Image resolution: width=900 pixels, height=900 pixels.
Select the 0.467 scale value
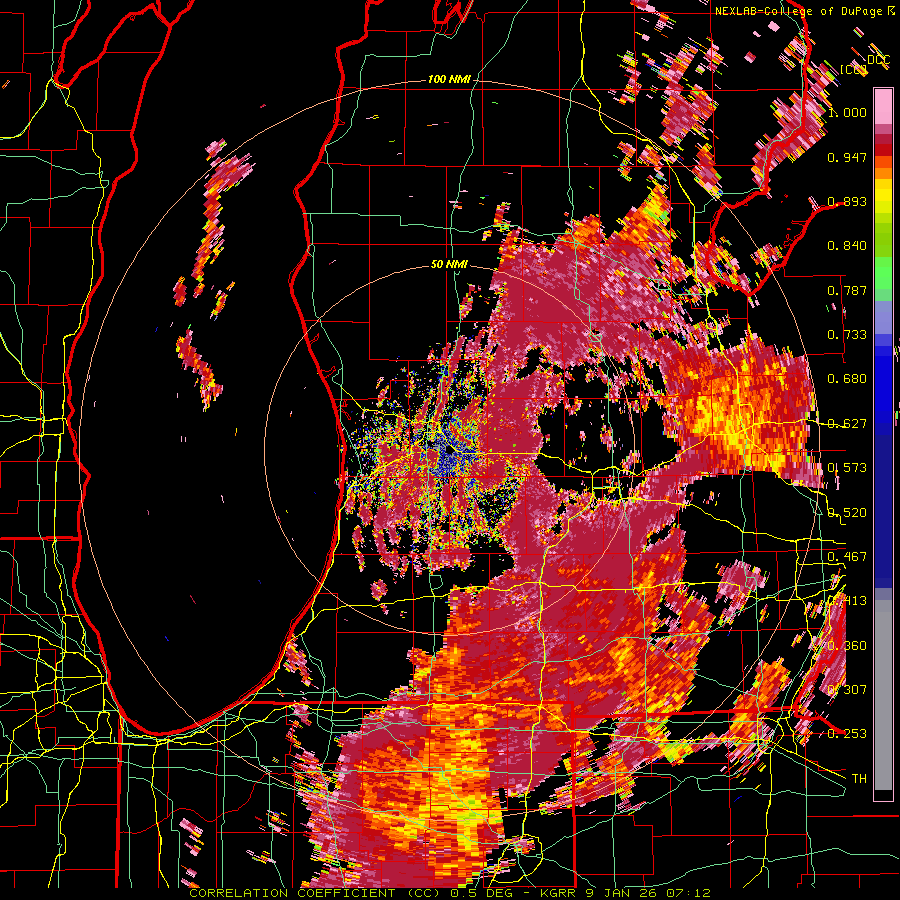click(847, 557)
